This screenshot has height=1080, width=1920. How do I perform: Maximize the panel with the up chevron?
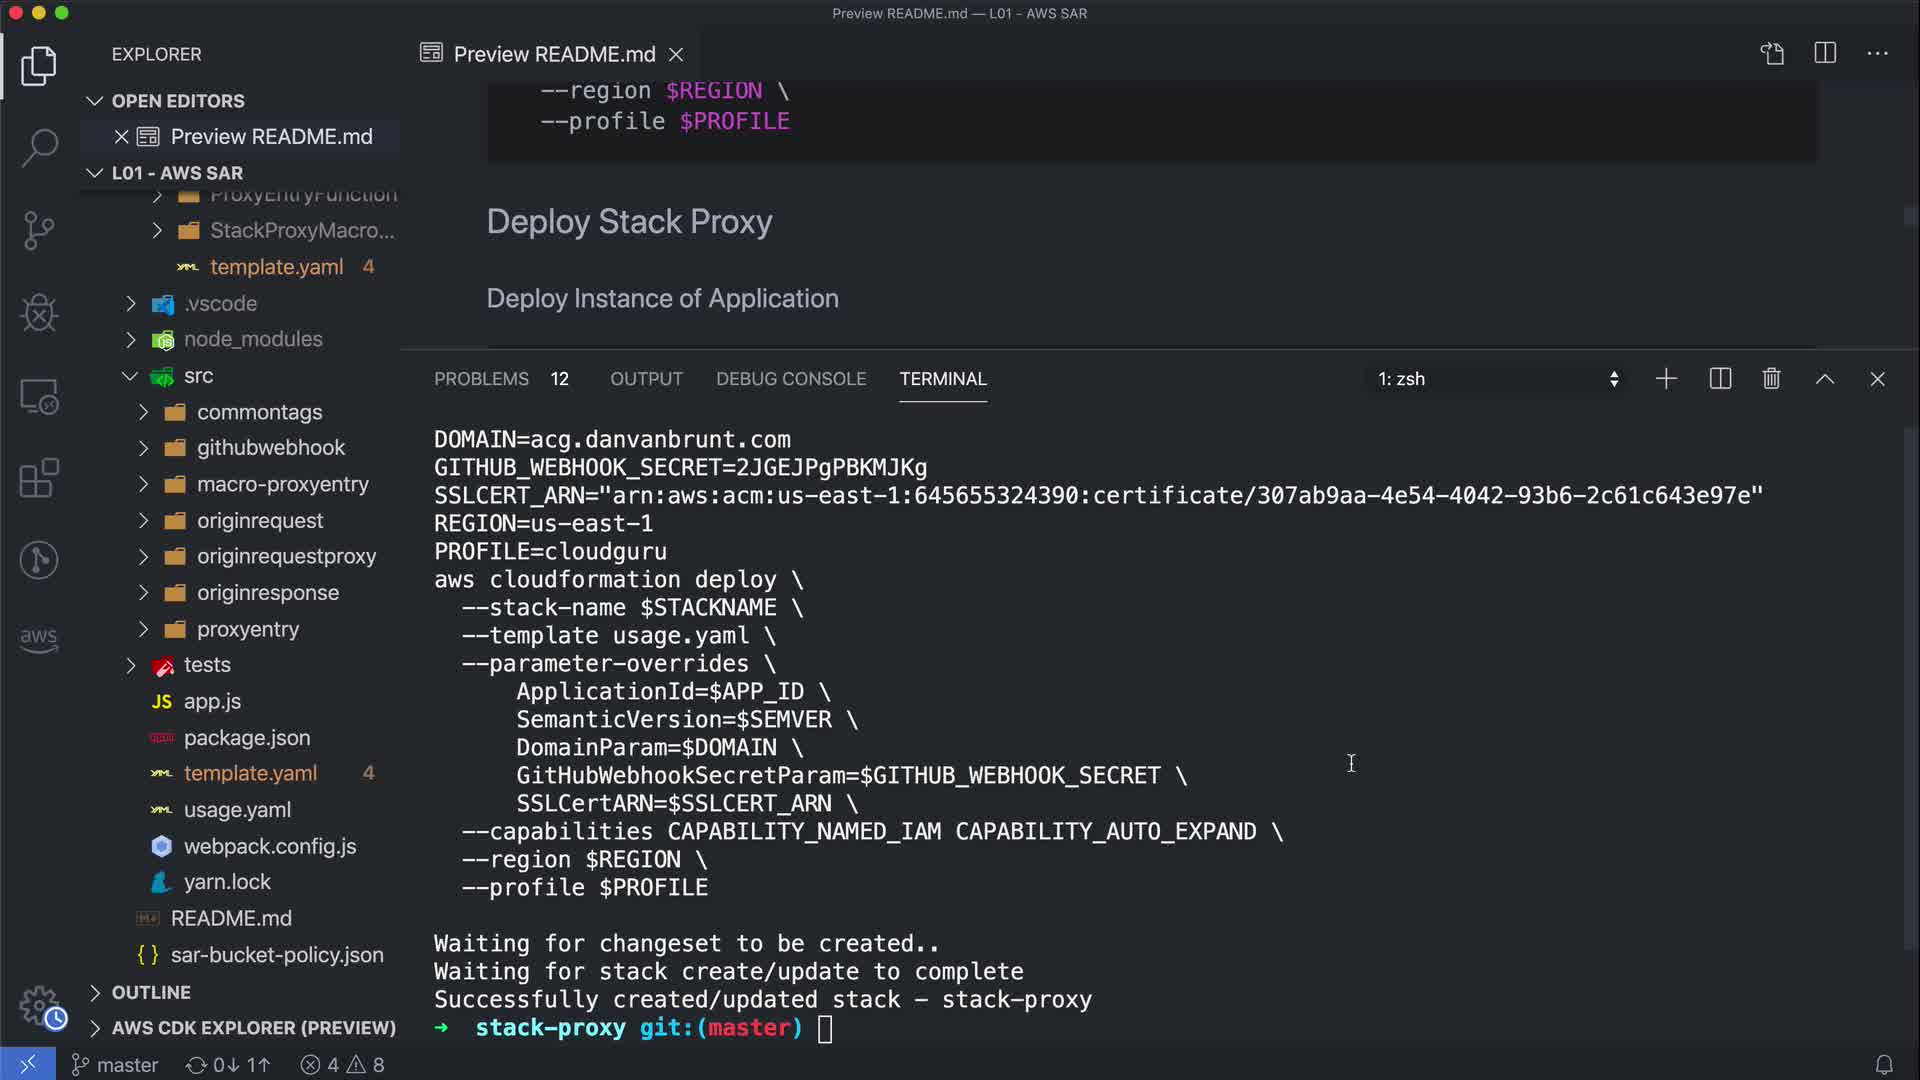coord(1825,379)
